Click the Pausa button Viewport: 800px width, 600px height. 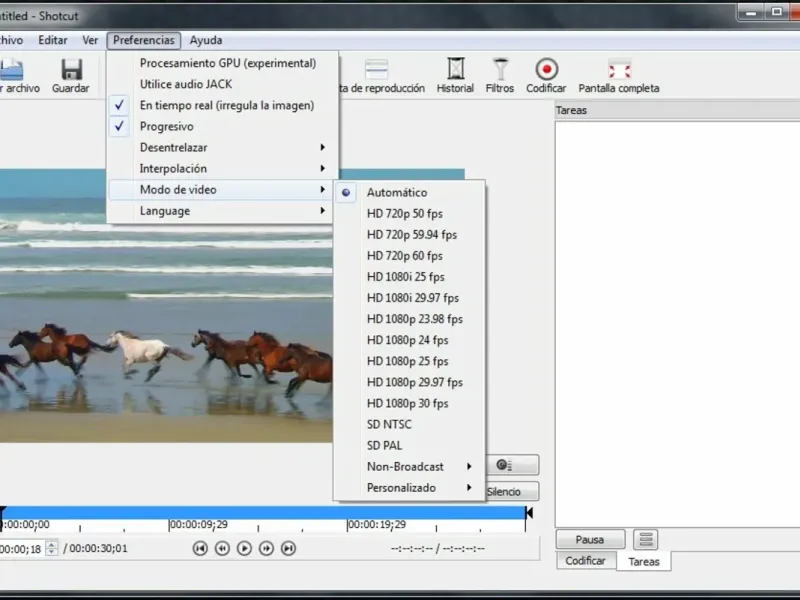[x=590, y=540]
